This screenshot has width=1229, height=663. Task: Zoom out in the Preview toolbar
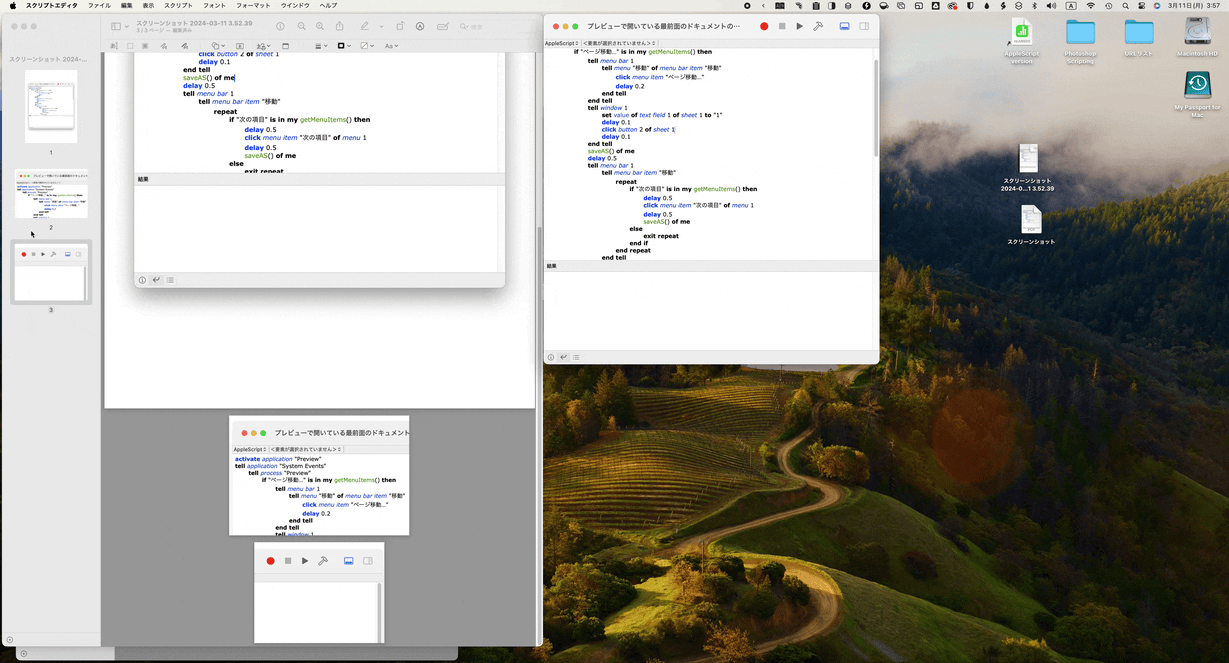tap(302, 26)
